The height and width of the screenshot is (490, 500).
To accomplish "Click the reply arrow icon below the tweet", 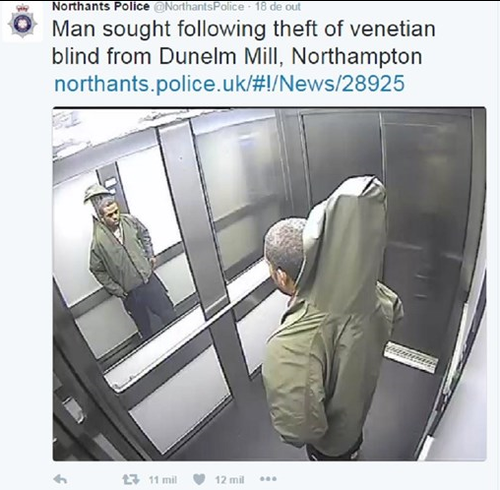I will tap(60, 479).
